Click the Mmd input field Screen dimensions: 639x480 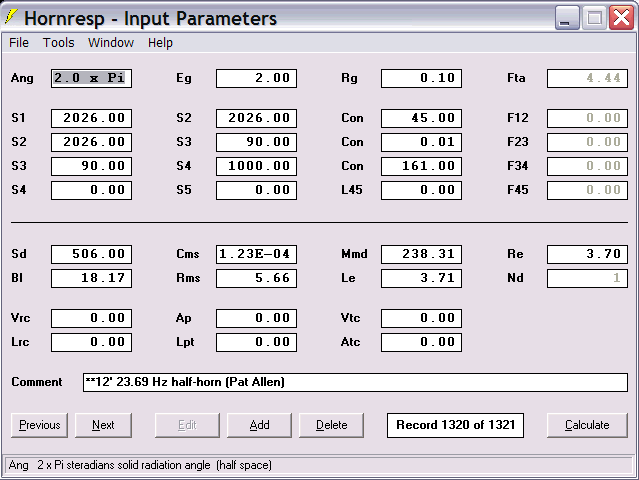coord(421,254)
